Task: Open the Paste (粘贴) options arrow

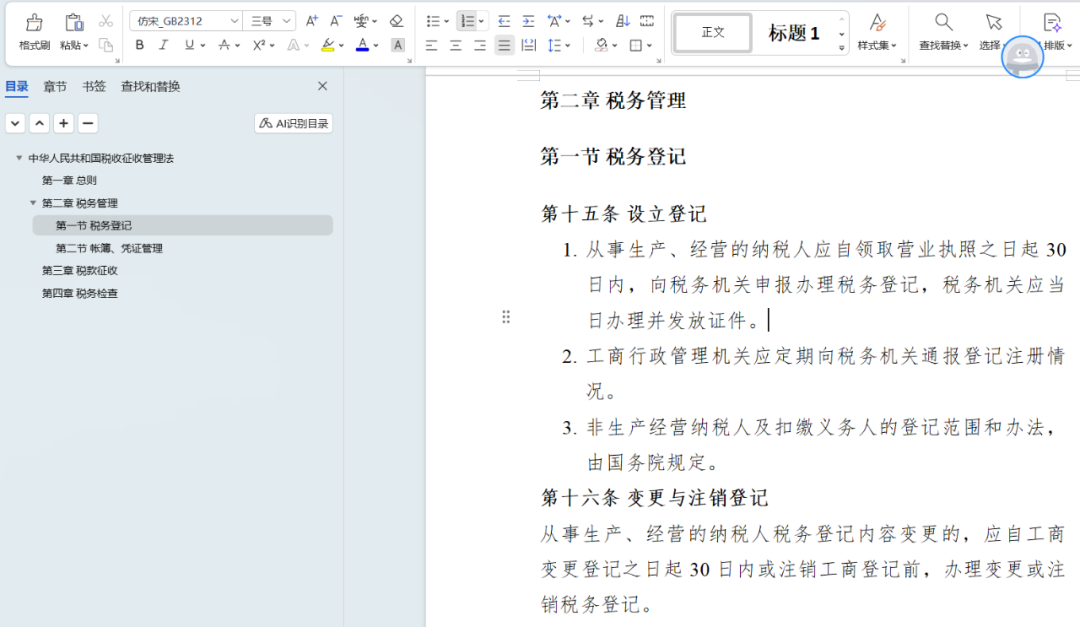Action: 85,45
